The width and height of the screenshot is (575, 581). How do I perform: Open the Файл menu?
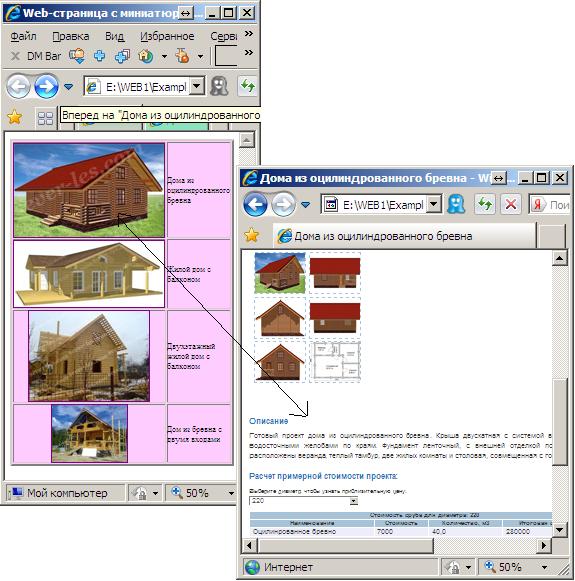click(23, 36)
